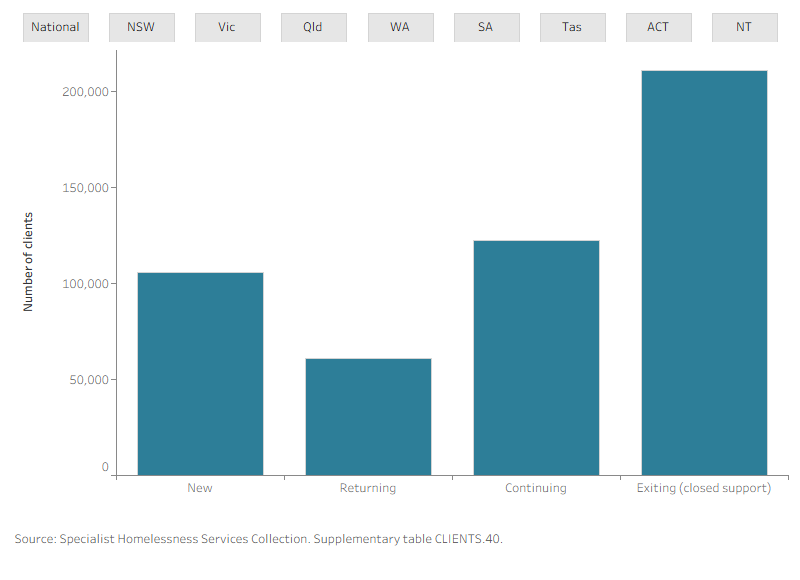View Tas data
Image resolution: width=800 pixels, height=580 pixels.
pyautogui.click(x=572, y=27)
